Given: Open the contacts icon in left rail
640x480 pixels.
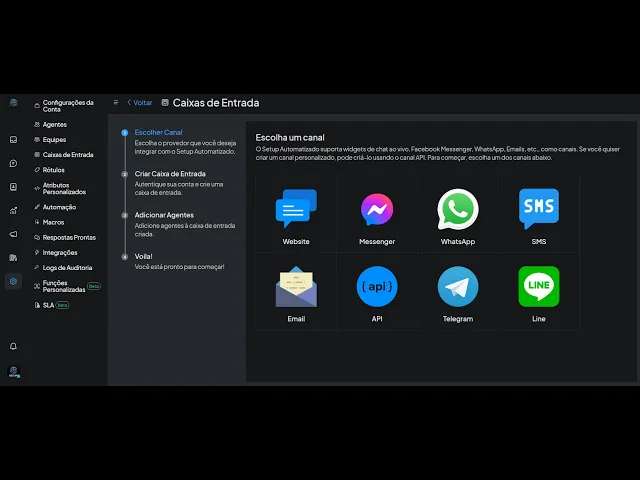Looking at the screenshot, I should coord(13,187).
